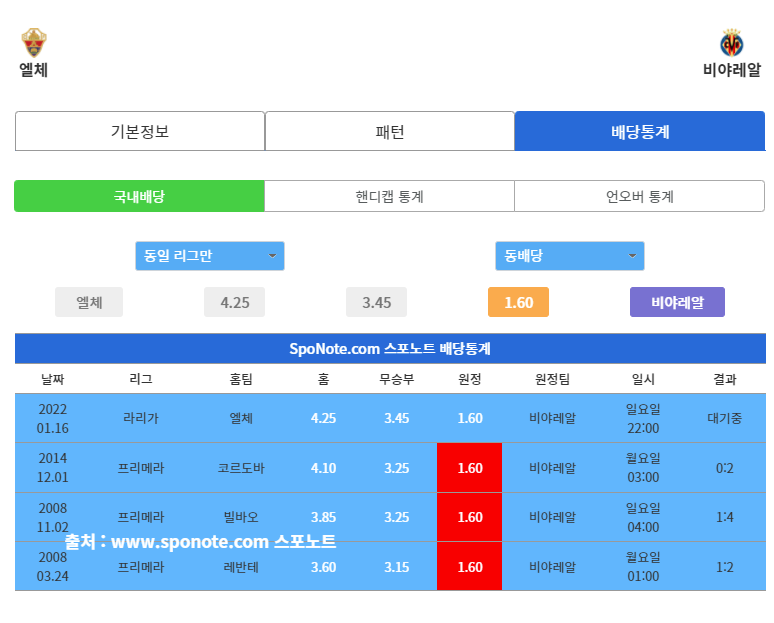
Task: Select the 3.45 draw odds button
Action: 377,302
